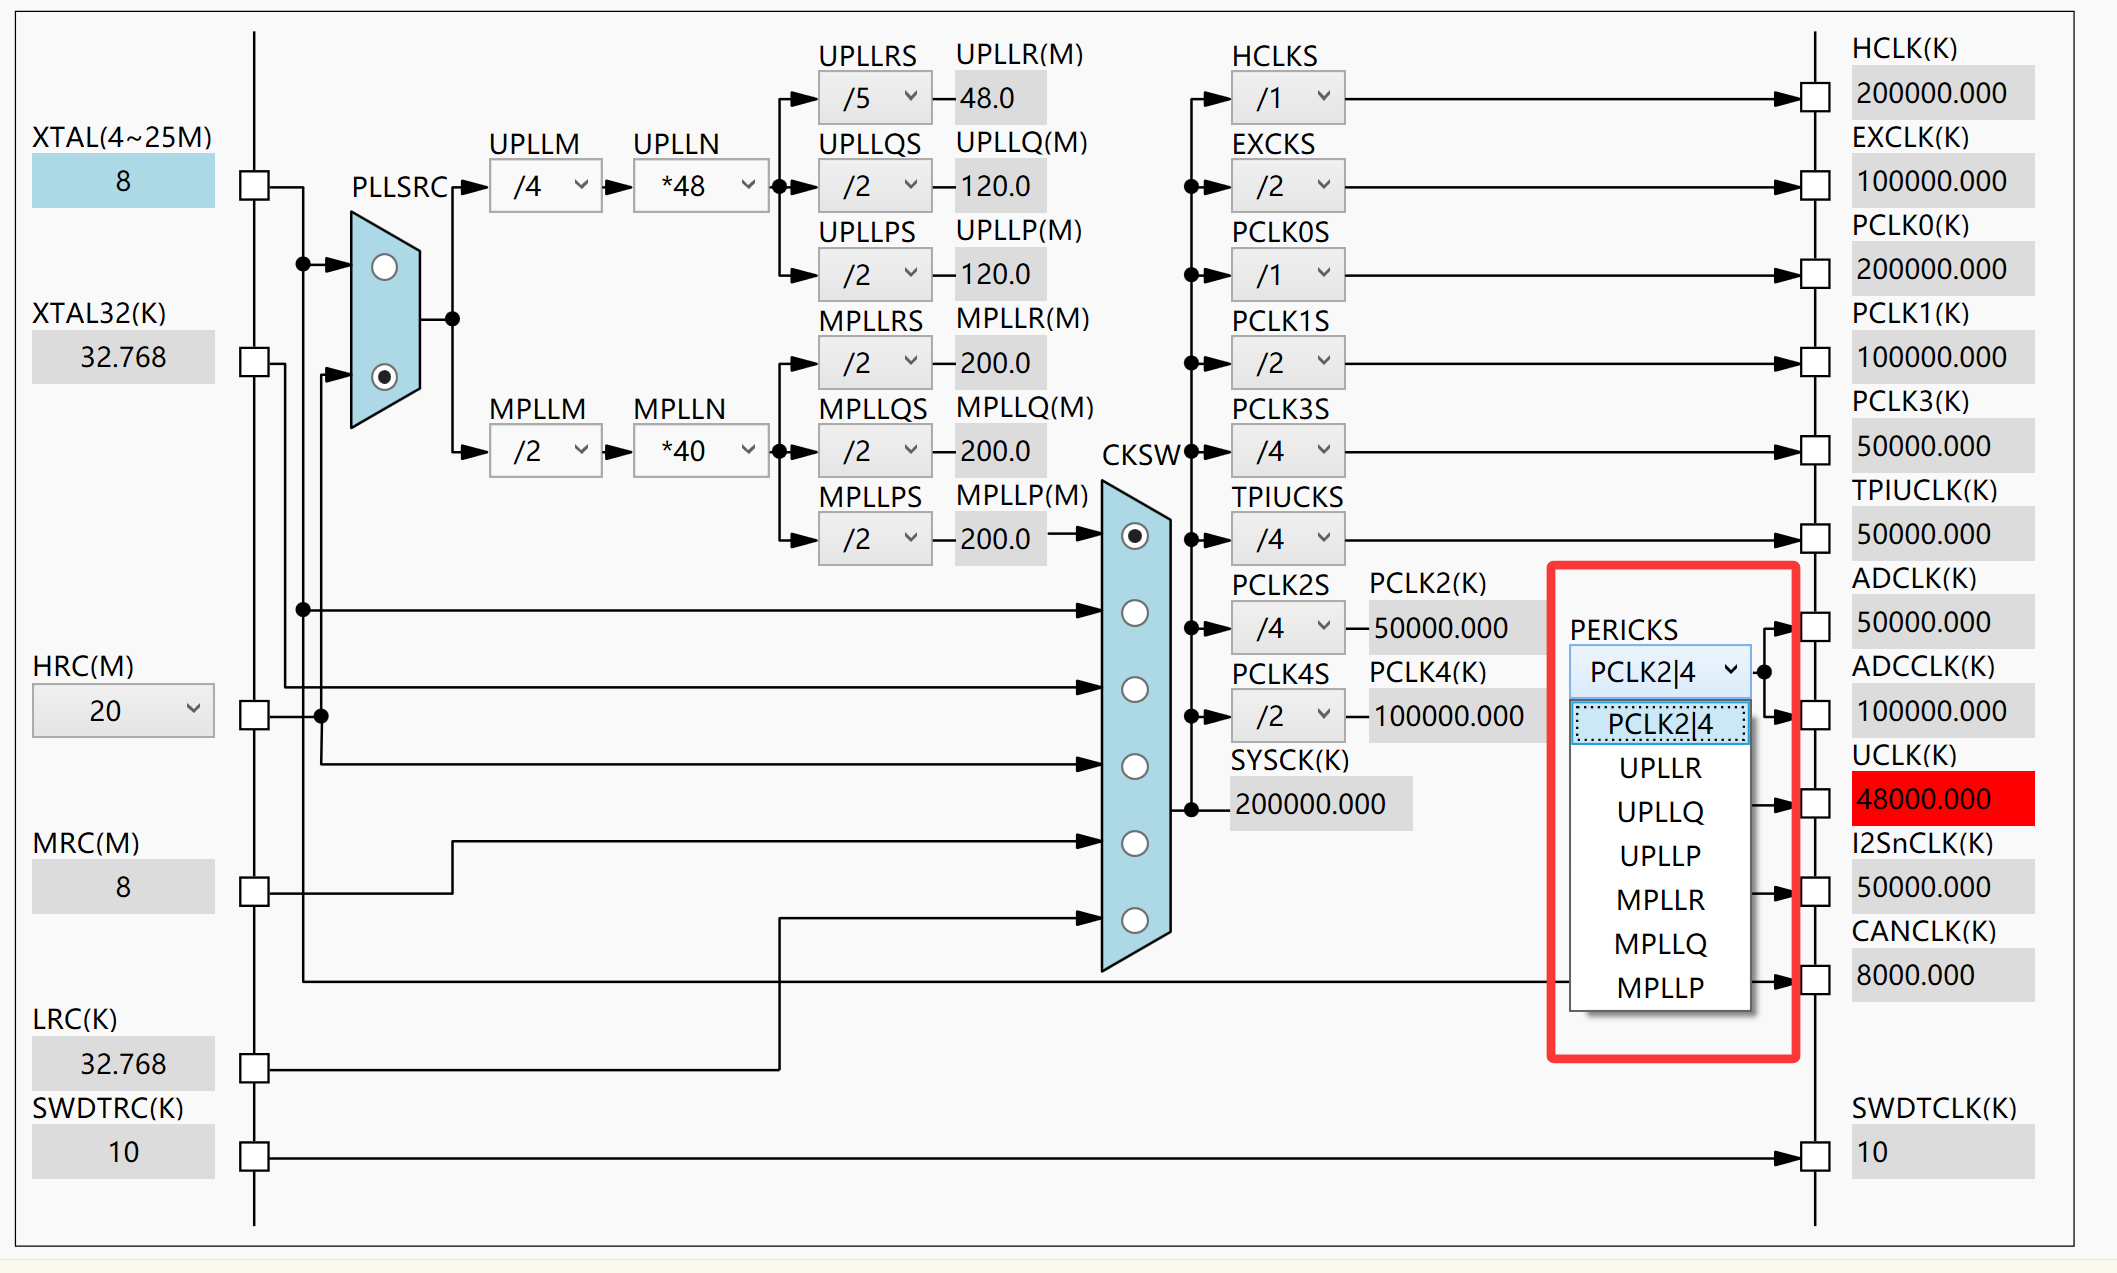Select MPLLP option in PERICKS list

[x=1660, y=988]
